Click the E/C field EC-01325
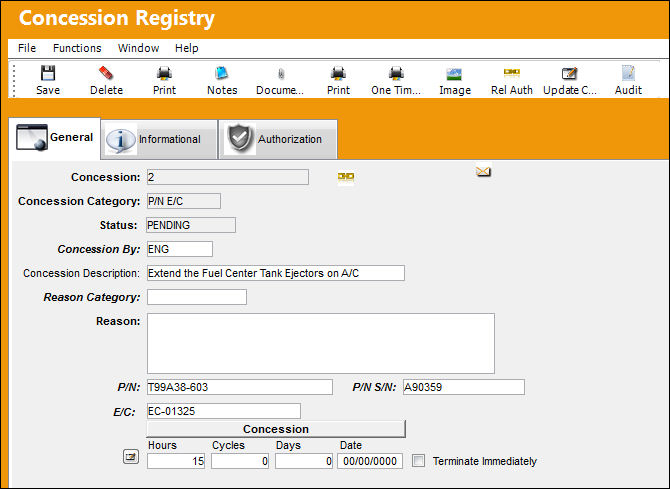Viewport: 670px width, 489px height. click(223, 411)
